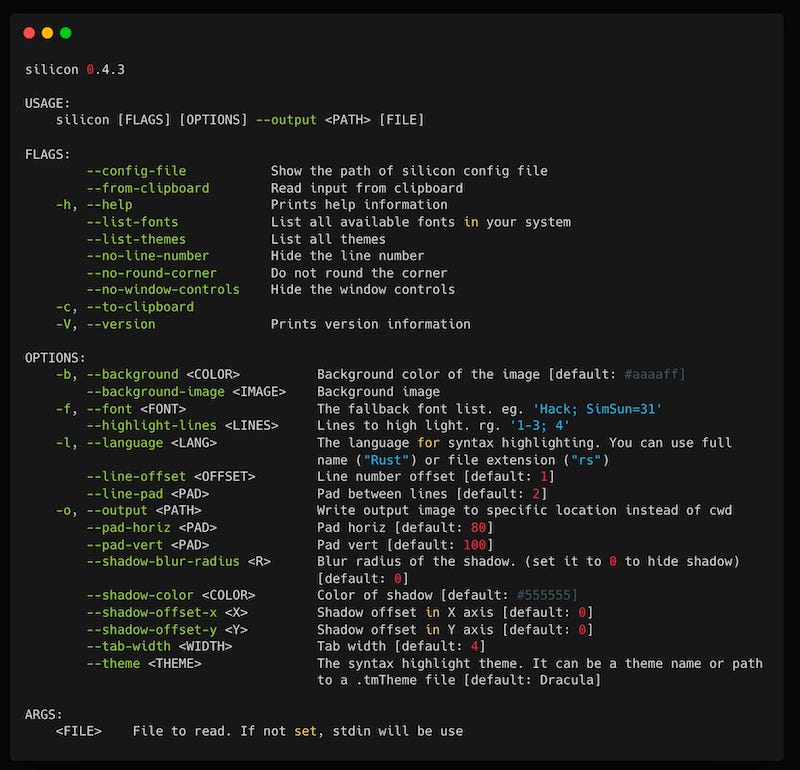800x770 pixels.
Task: Click 'Pad horiz [default: 80]' description
Action: point(405,528)
